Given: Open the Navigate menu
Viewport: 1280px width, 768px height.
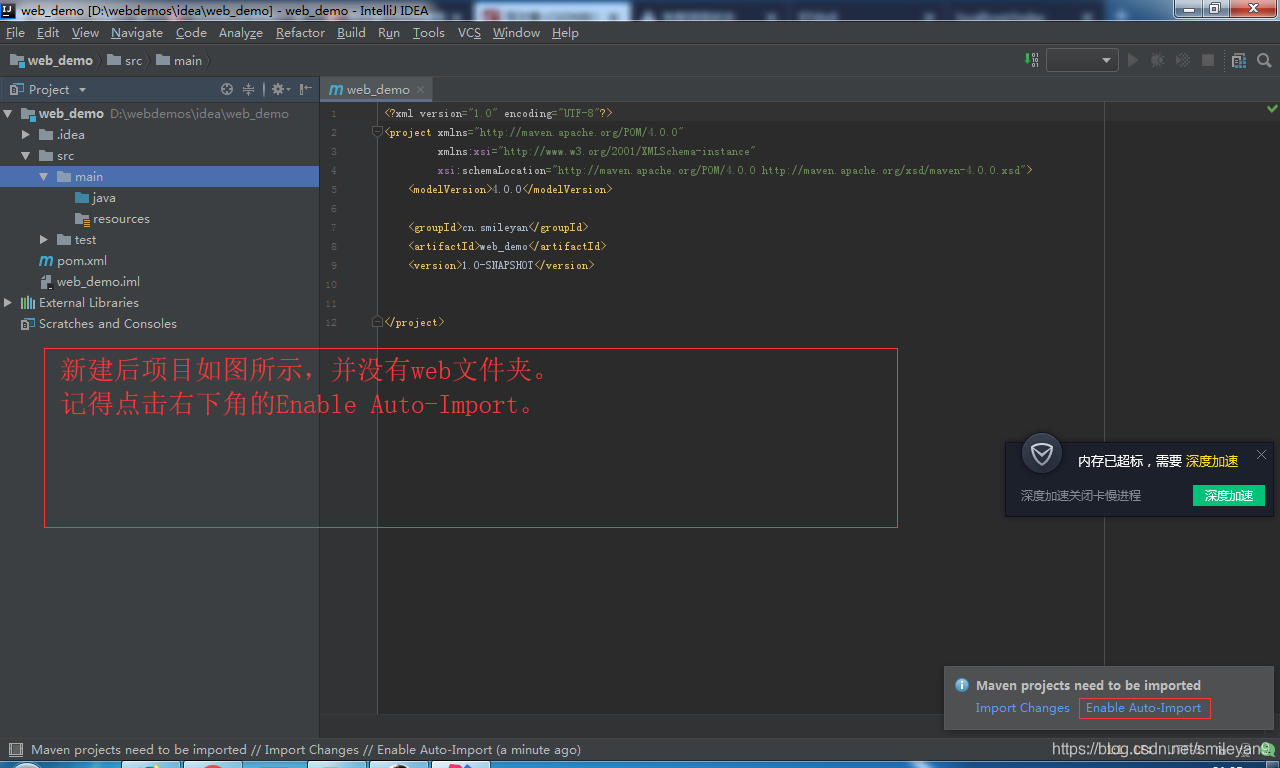Looking at the screenshot, I should (x=137, y=33).
